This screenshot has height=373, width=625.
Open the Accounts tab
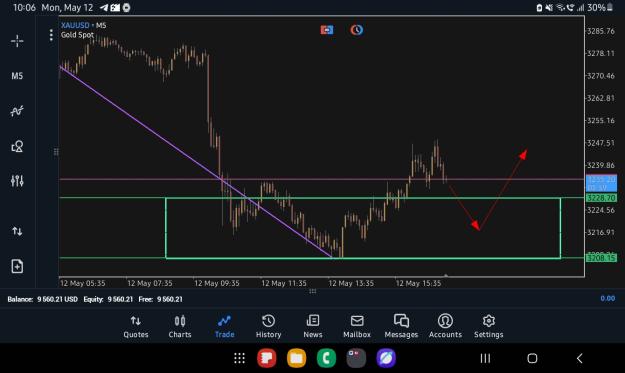[x=445, y=327]
